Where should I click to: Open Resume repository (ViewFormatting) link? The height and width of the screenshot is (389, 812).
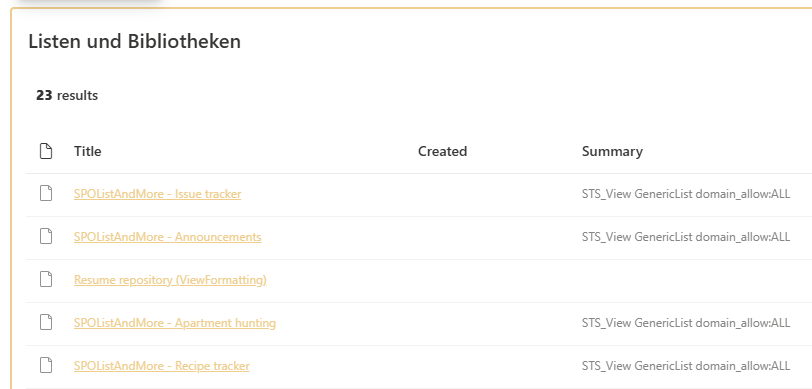click(170, 280)
